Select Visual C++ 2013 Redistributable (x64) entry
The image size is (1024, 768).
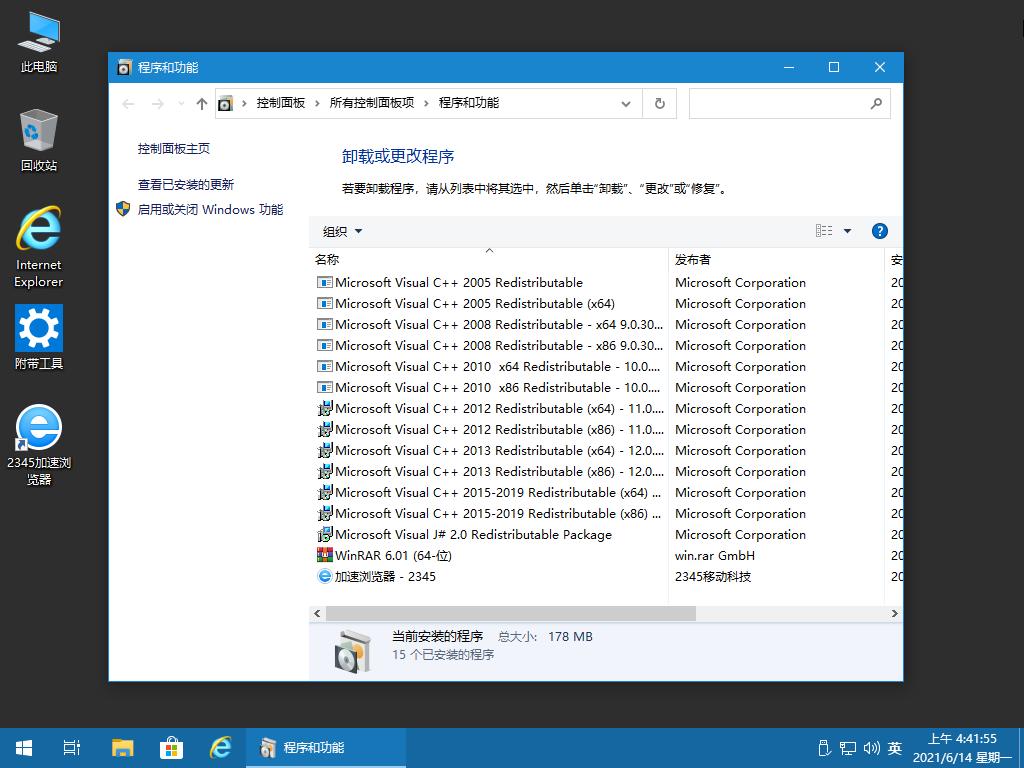490,450
